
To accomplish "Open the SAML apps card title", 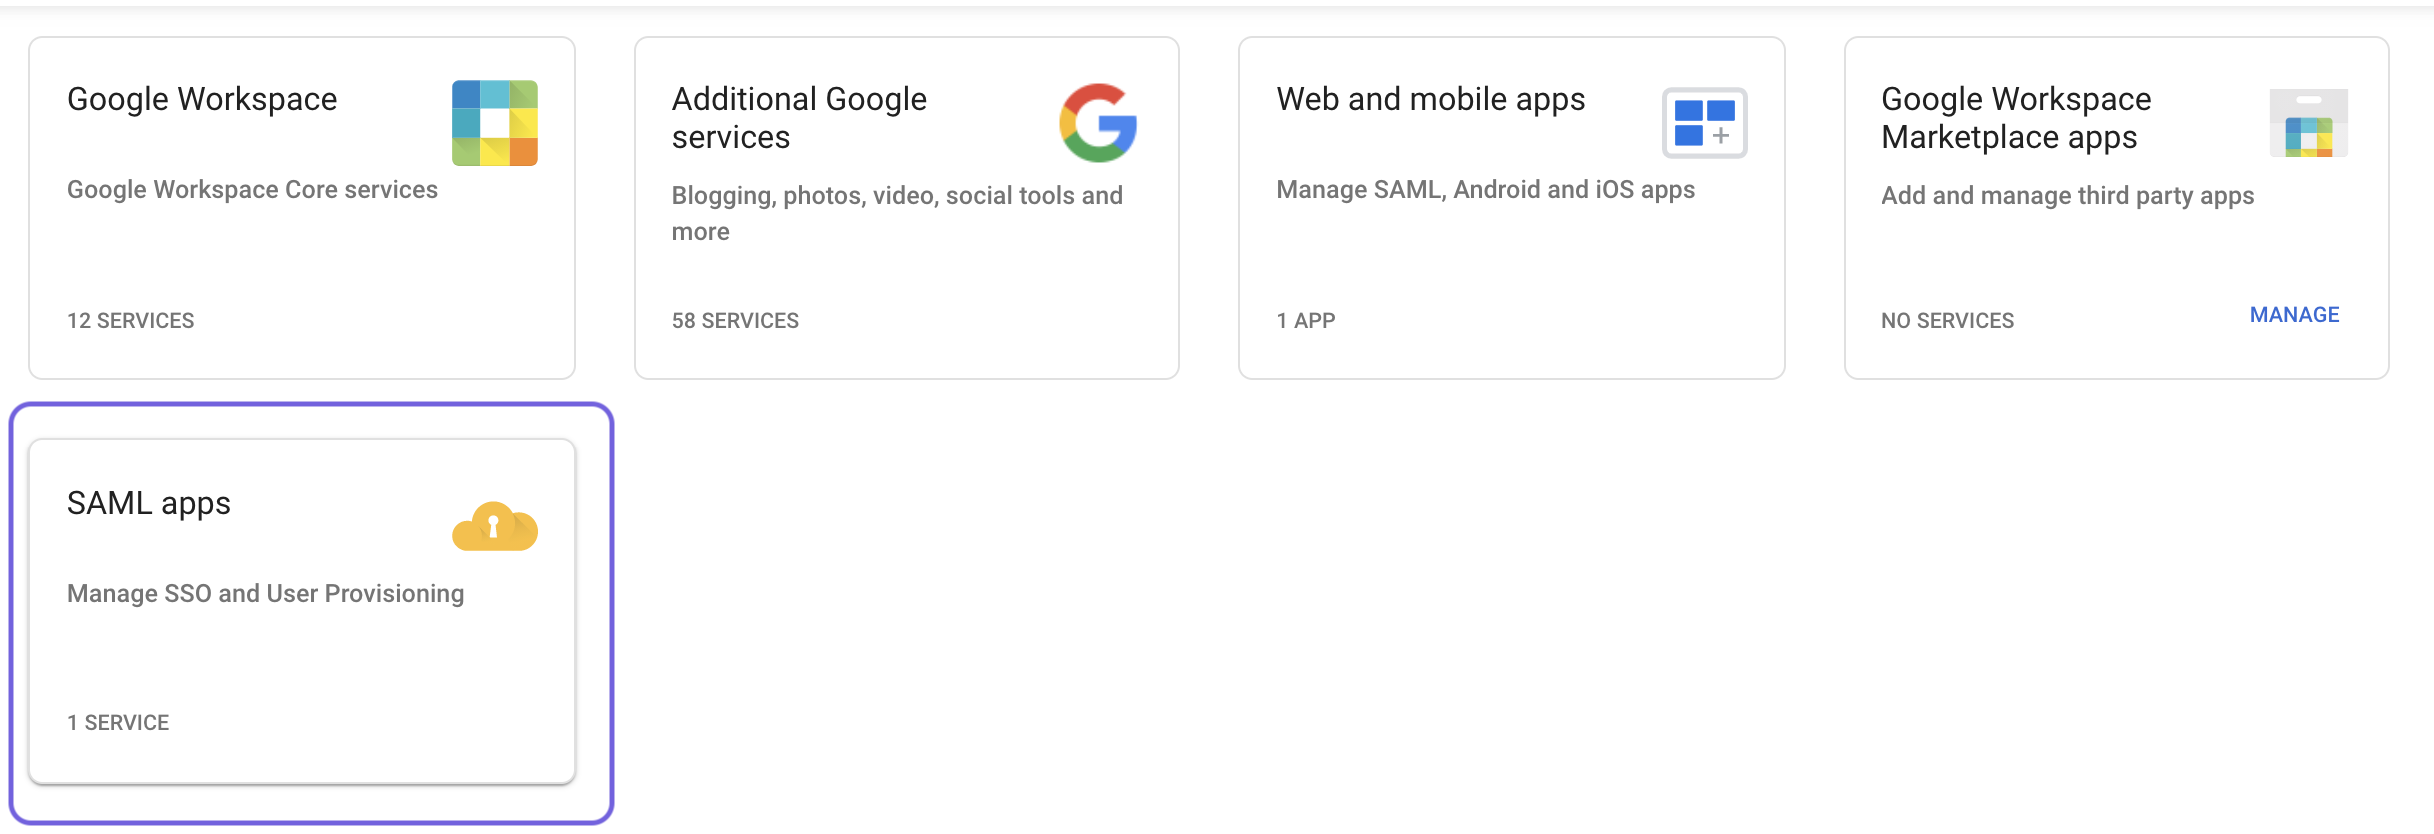I will click(149, 503).
